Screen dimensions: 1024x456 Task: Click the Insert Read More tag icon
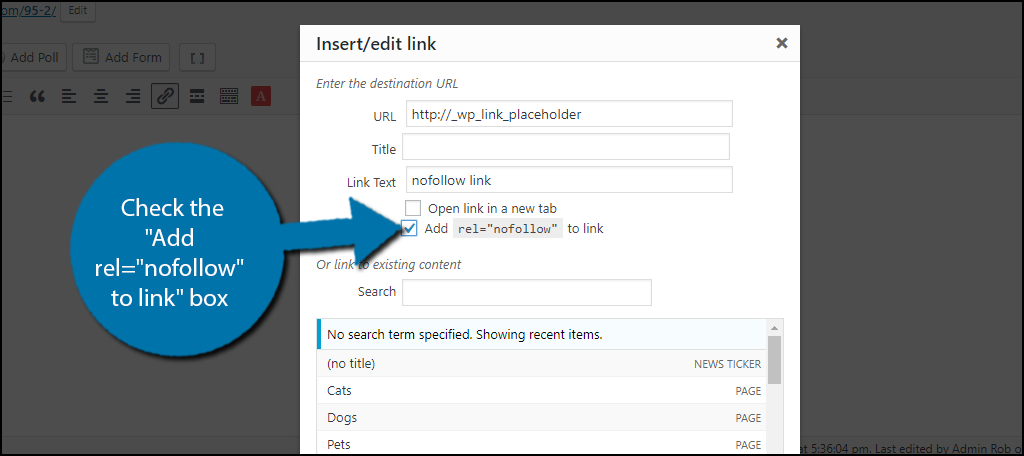[x=197, y=96]
